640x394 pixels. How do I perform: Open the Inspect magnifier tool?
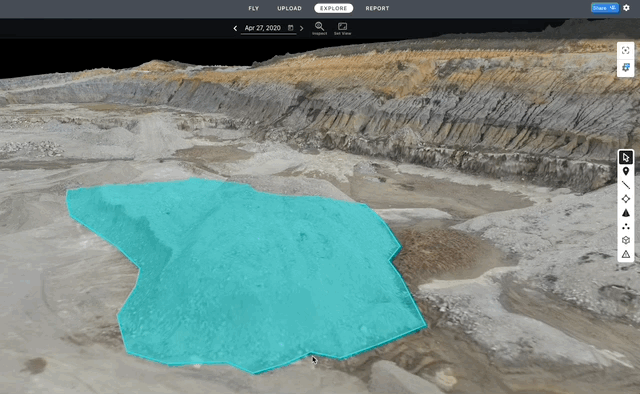pos(319,28)
